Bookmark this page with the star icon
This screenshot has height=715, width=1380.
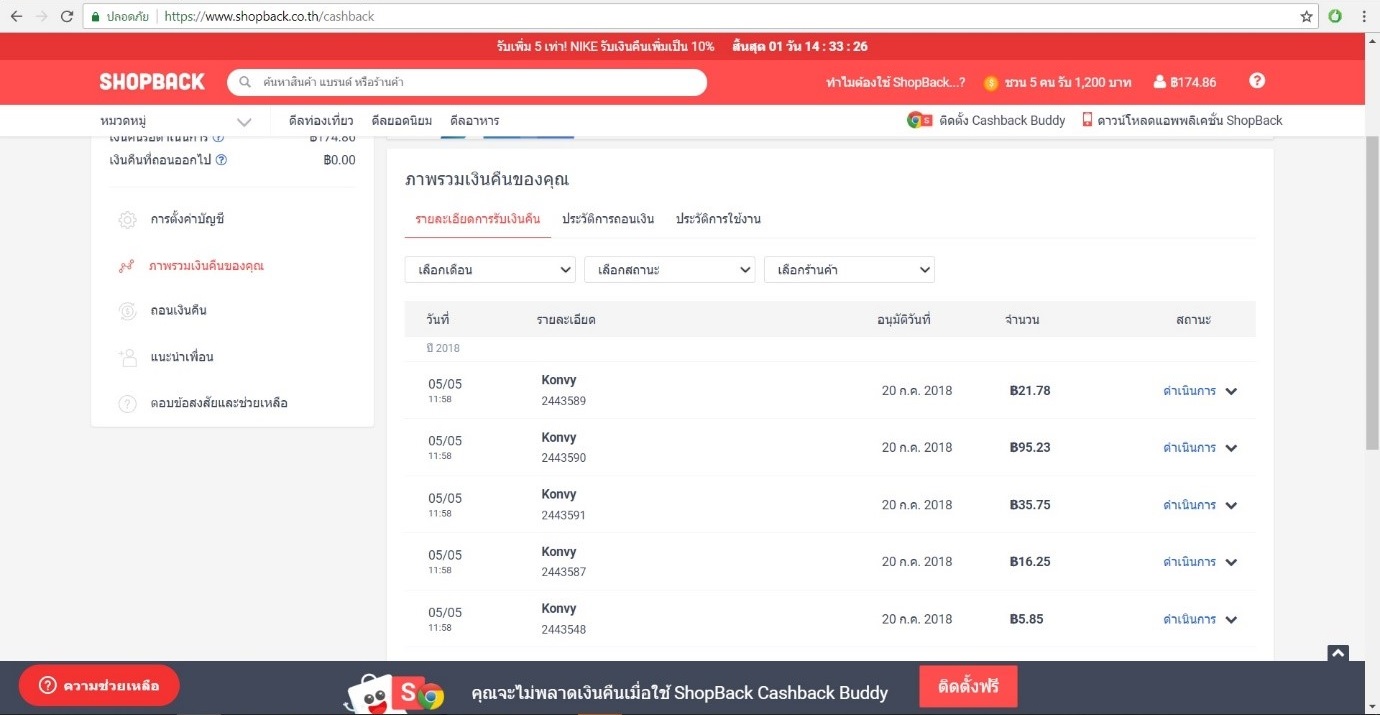1306,16
